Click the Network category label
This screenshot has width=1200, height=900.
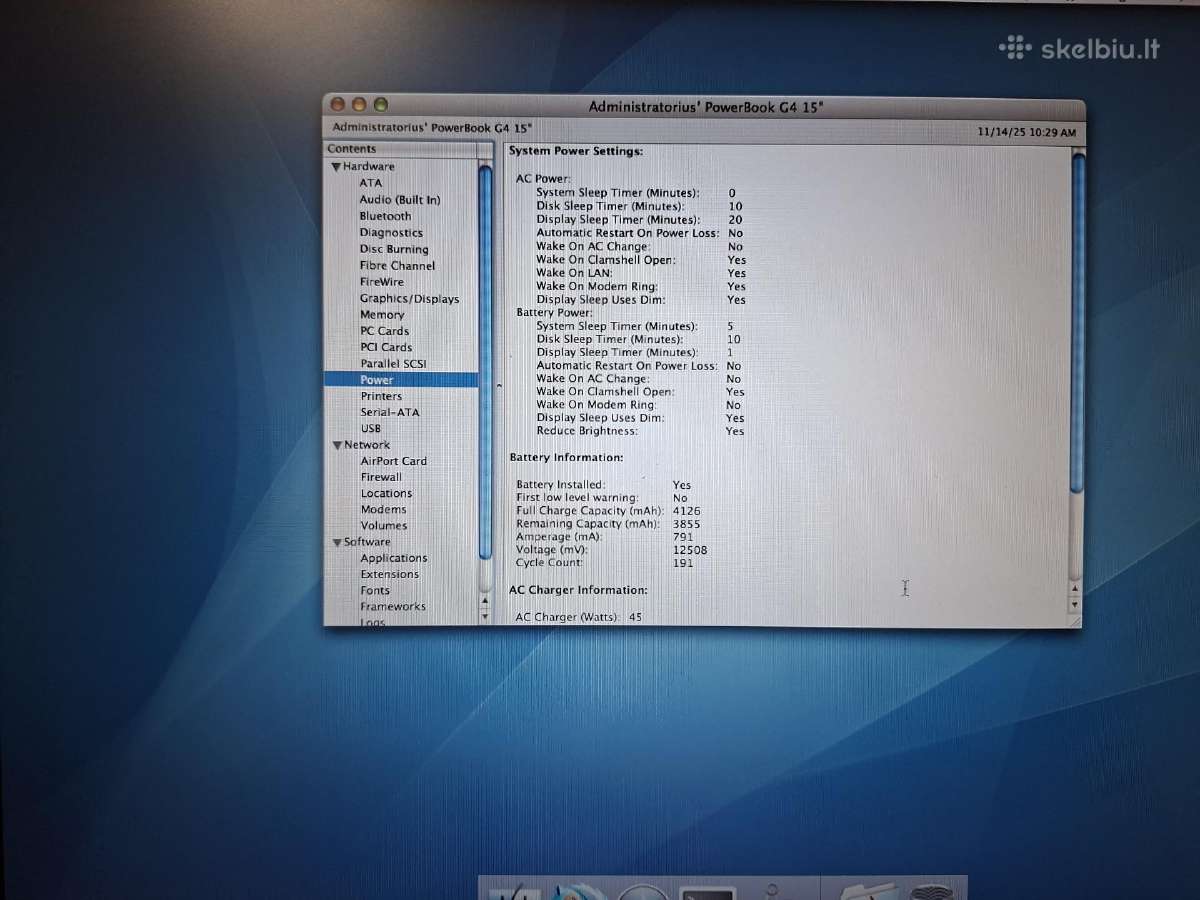coord(367,445)
